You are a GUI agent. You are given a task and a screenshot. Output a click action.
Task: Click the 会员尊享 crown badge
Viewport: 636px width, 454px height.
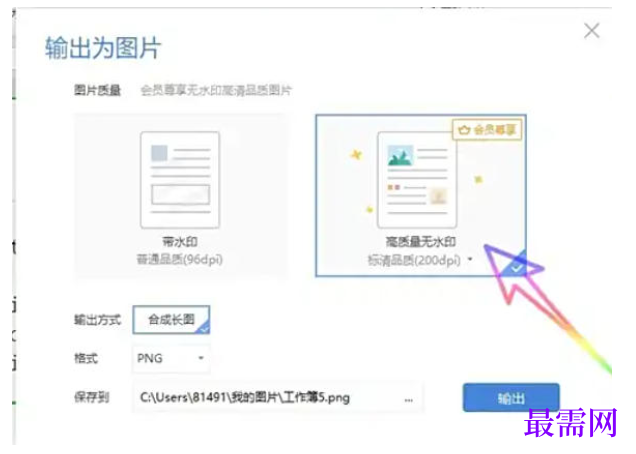coord(487,130)
